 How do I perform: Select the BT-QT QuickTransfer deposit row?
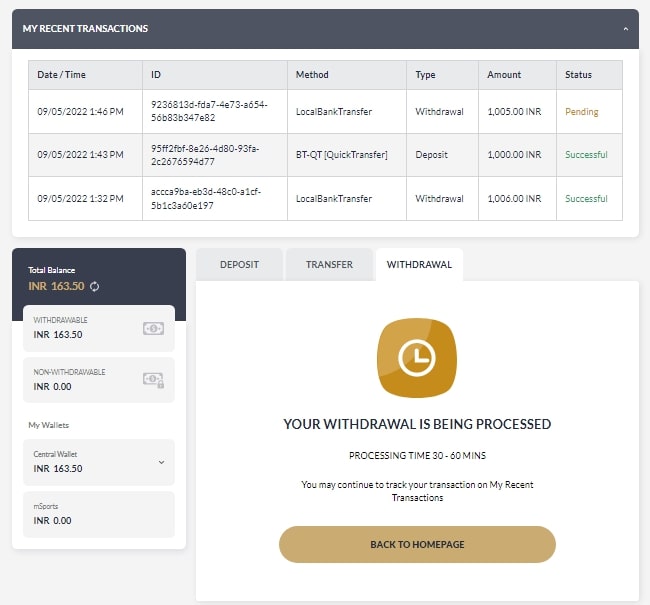[341, 155]
